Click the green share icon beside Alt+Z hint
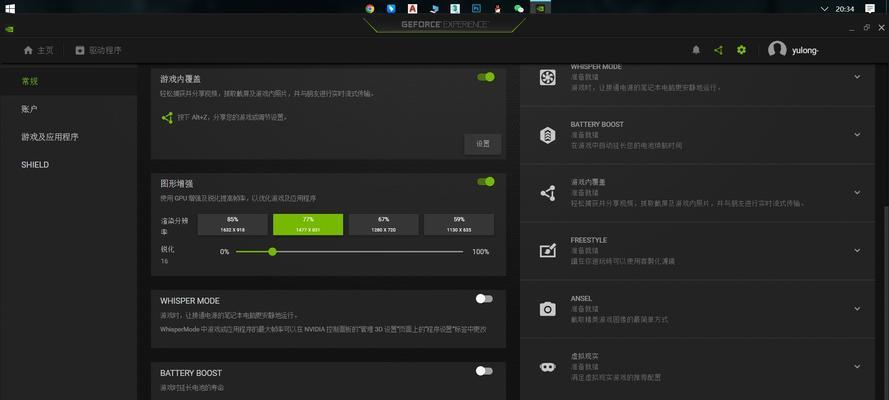889x400 pixels. 167,118
